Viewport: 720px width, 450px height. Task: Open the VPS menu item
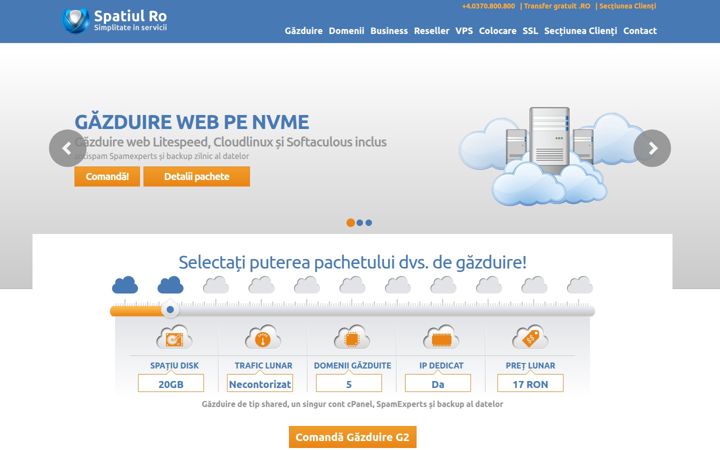pos(464,31)
